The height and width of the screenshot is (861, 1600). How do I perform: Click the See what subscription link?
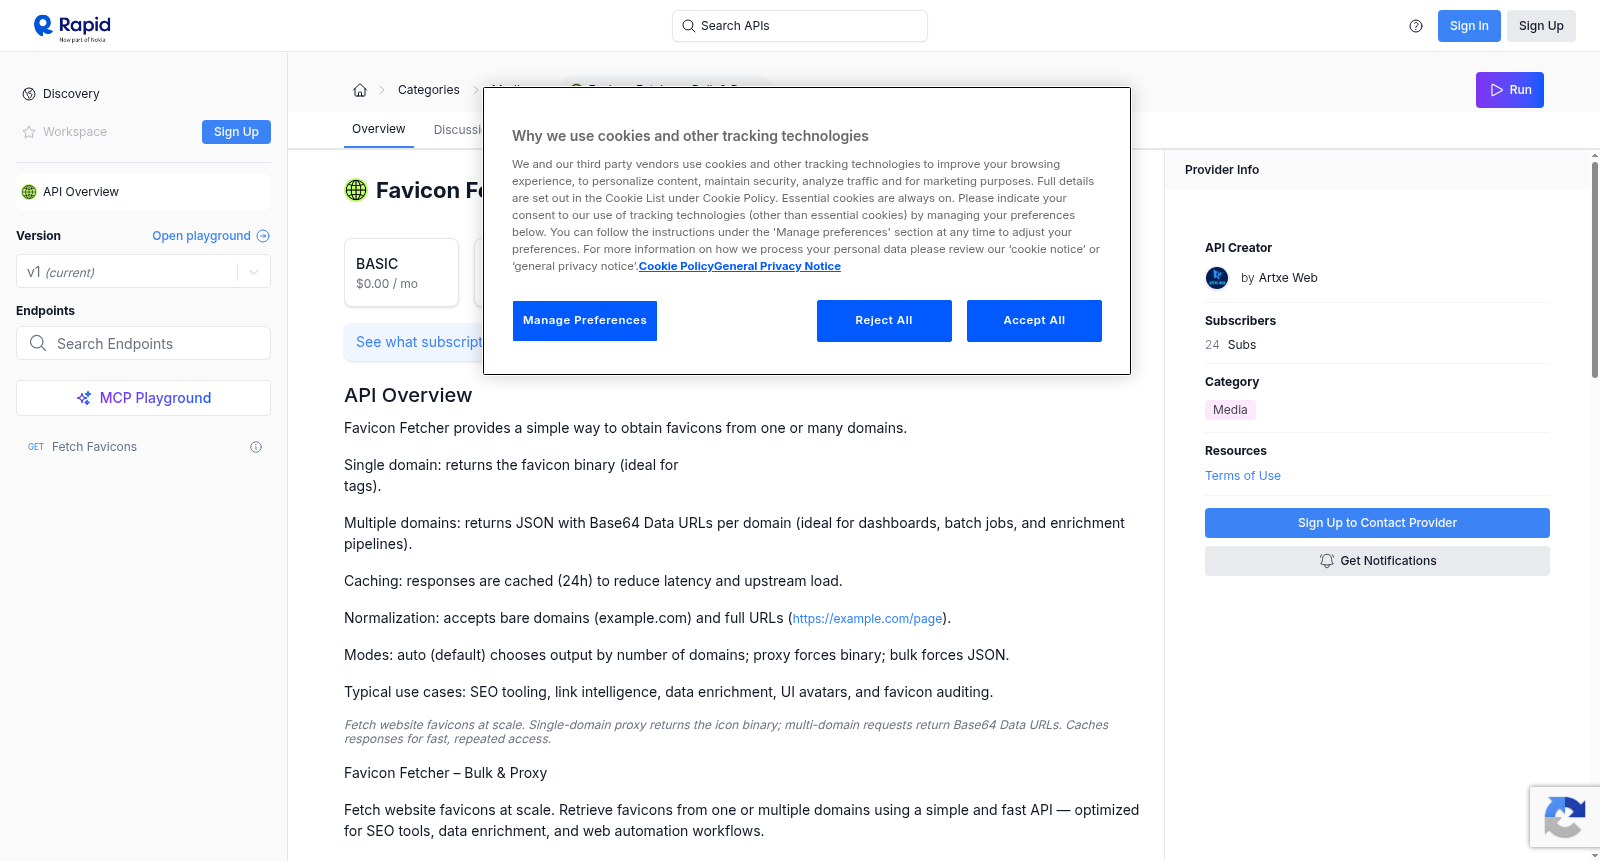(419, 342)
